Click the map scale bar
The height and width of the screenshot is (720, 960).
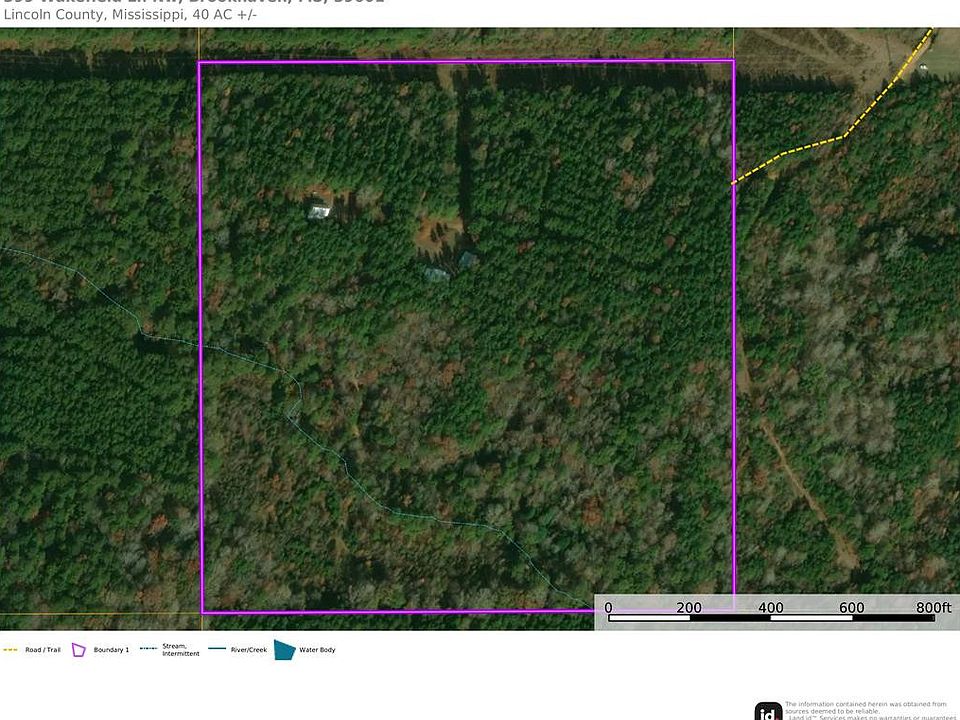(770, 619)
